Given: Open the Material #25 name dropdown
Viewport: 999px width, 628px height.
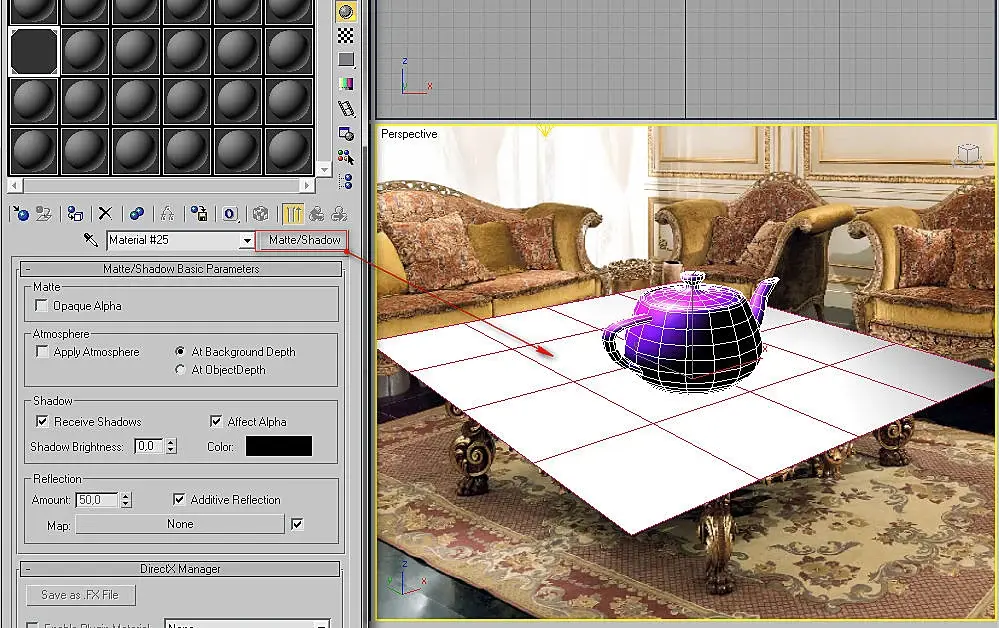Looking at the screenshot, I should [247, 240].
